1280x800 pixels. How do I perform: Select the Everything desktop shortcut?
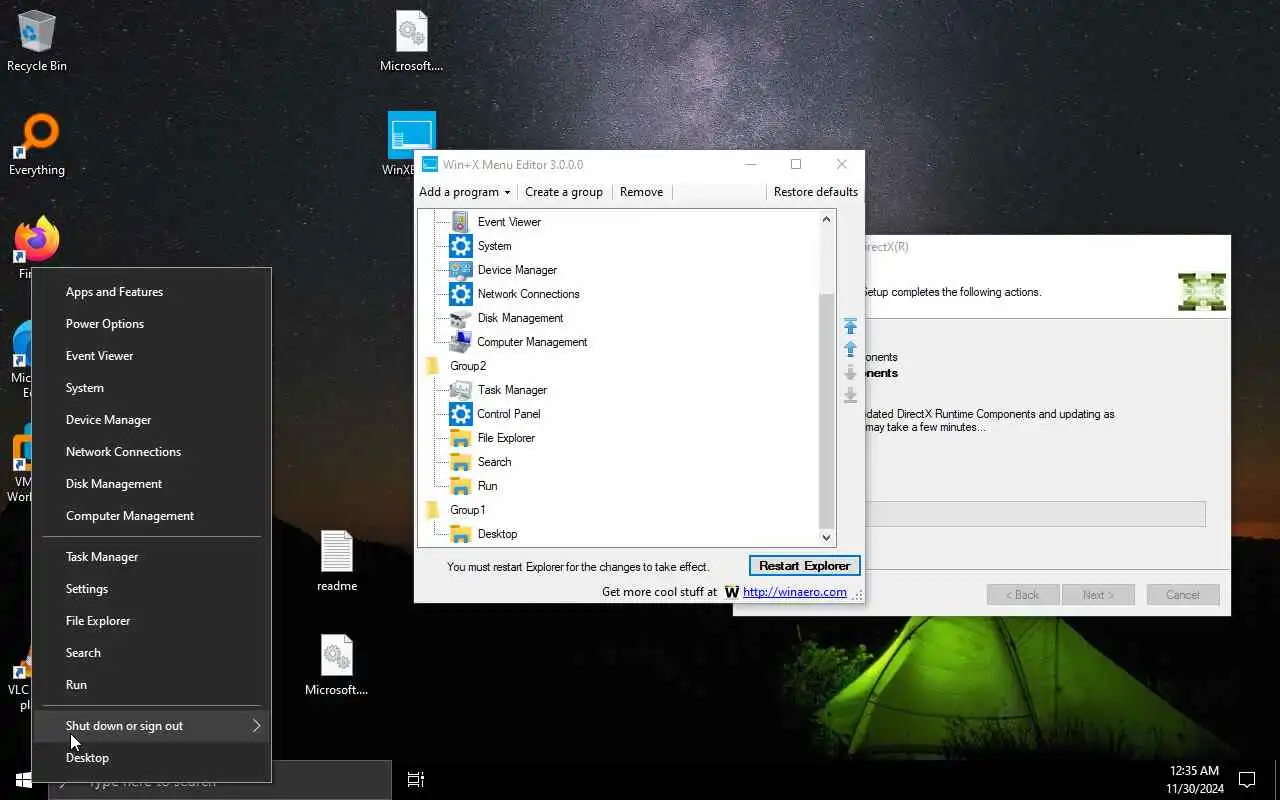point(37,145)
